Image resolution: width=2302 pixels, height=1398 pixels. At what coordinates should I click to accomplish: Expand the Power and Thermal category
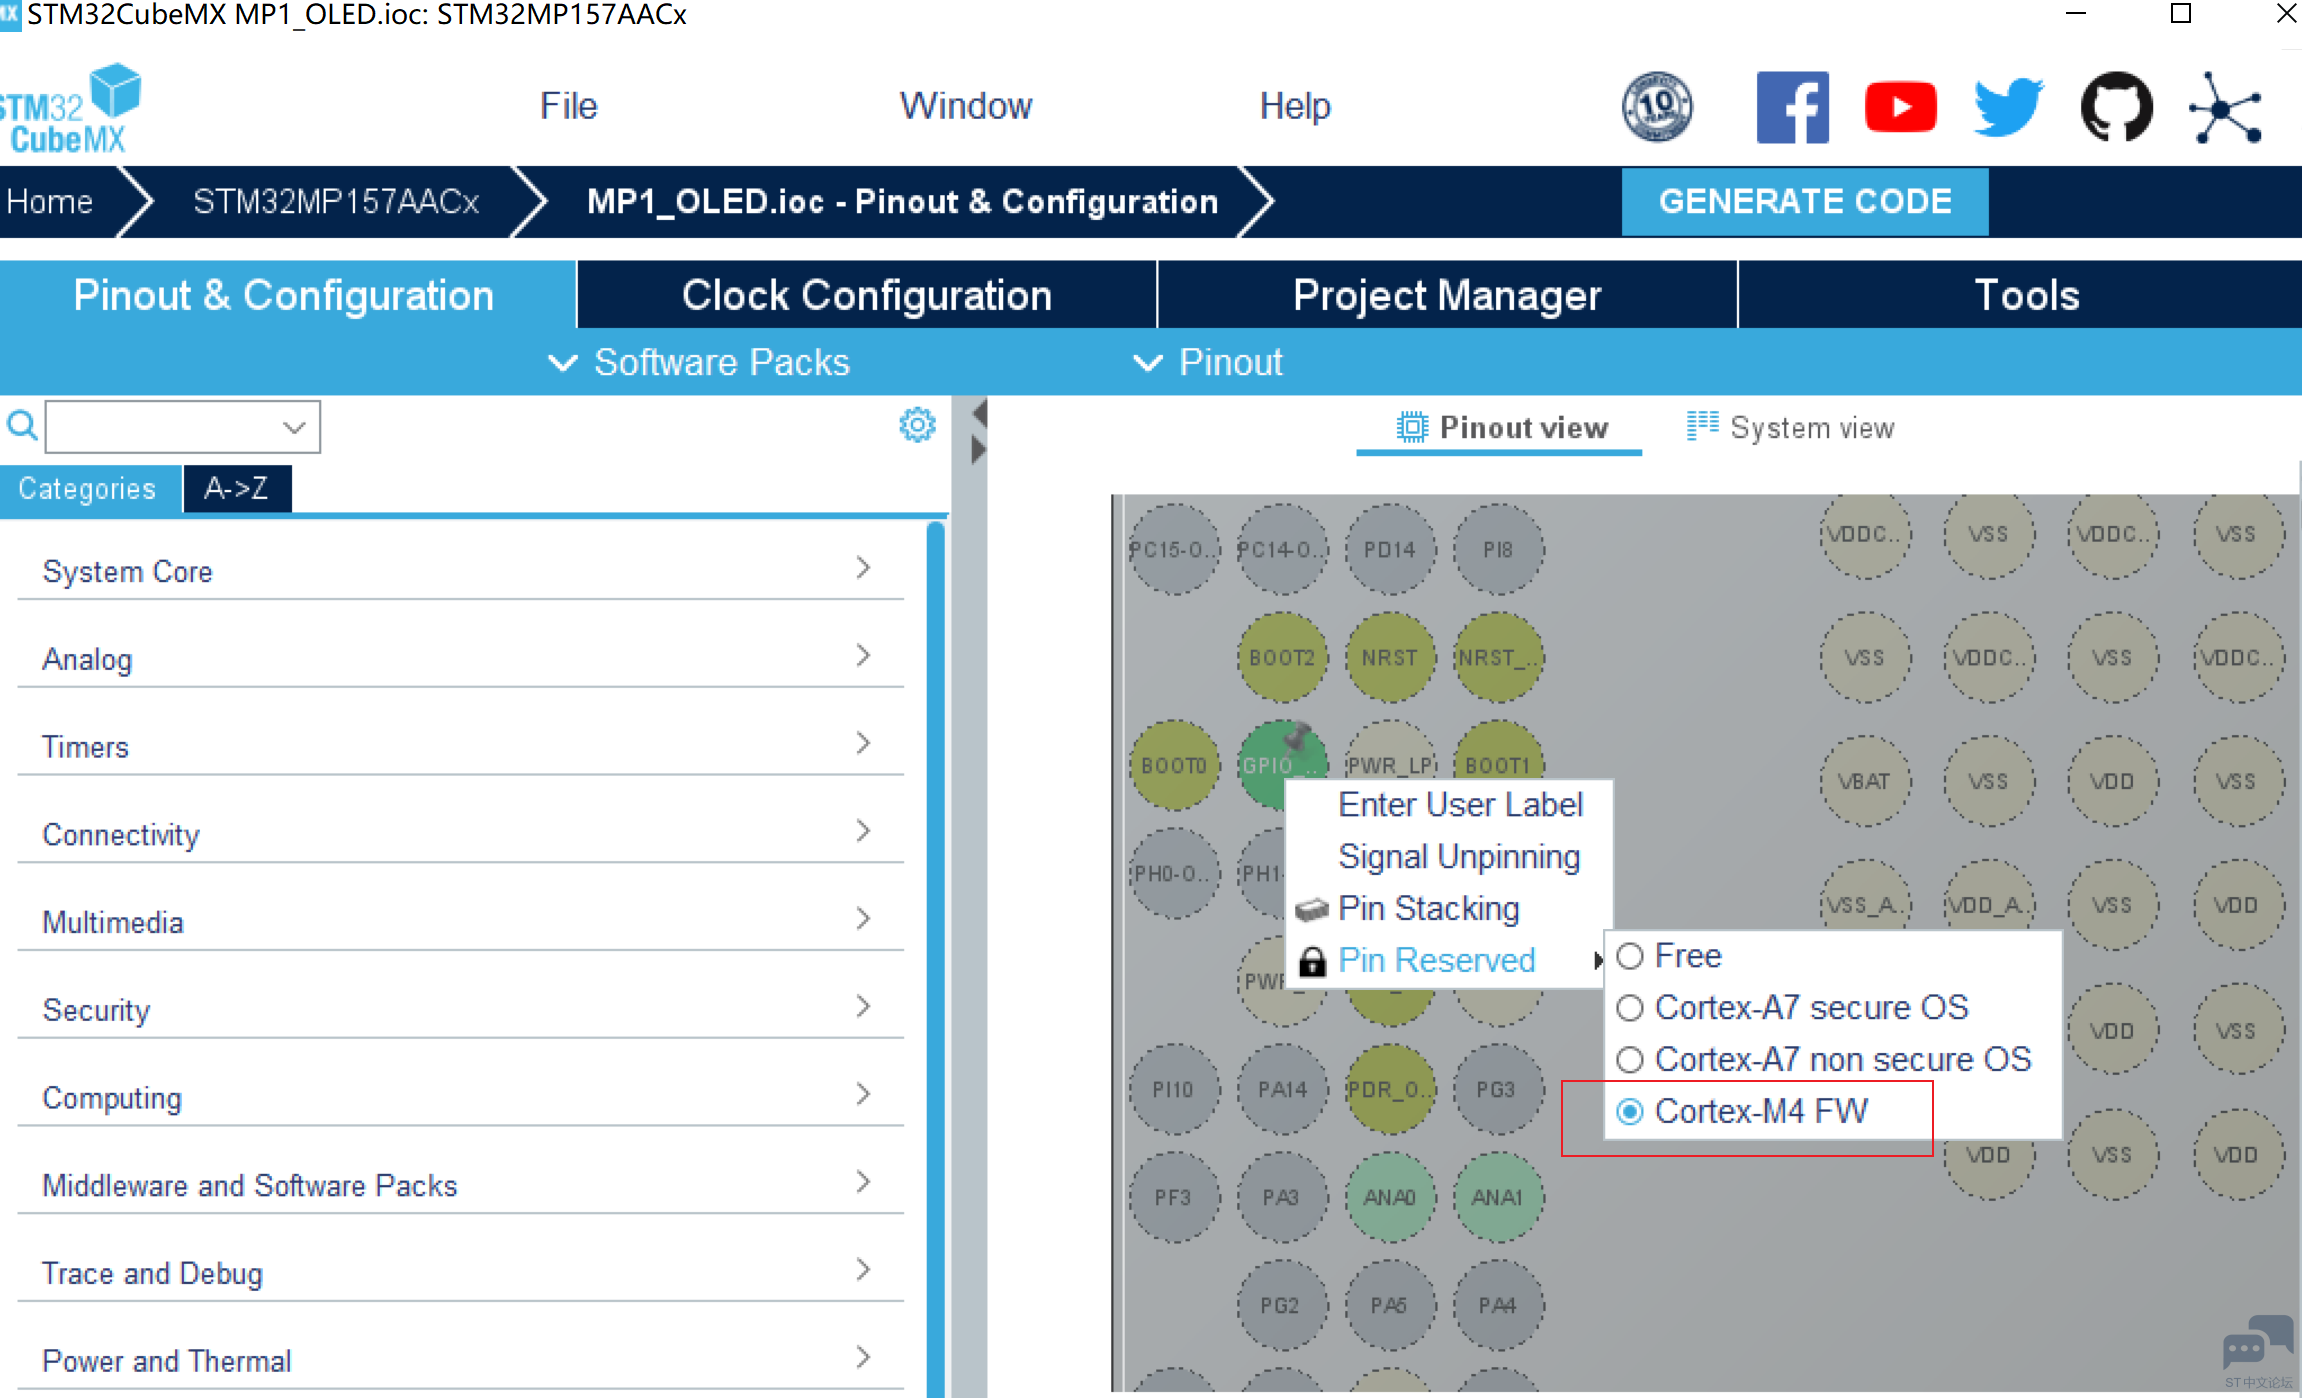point(460,1360)
